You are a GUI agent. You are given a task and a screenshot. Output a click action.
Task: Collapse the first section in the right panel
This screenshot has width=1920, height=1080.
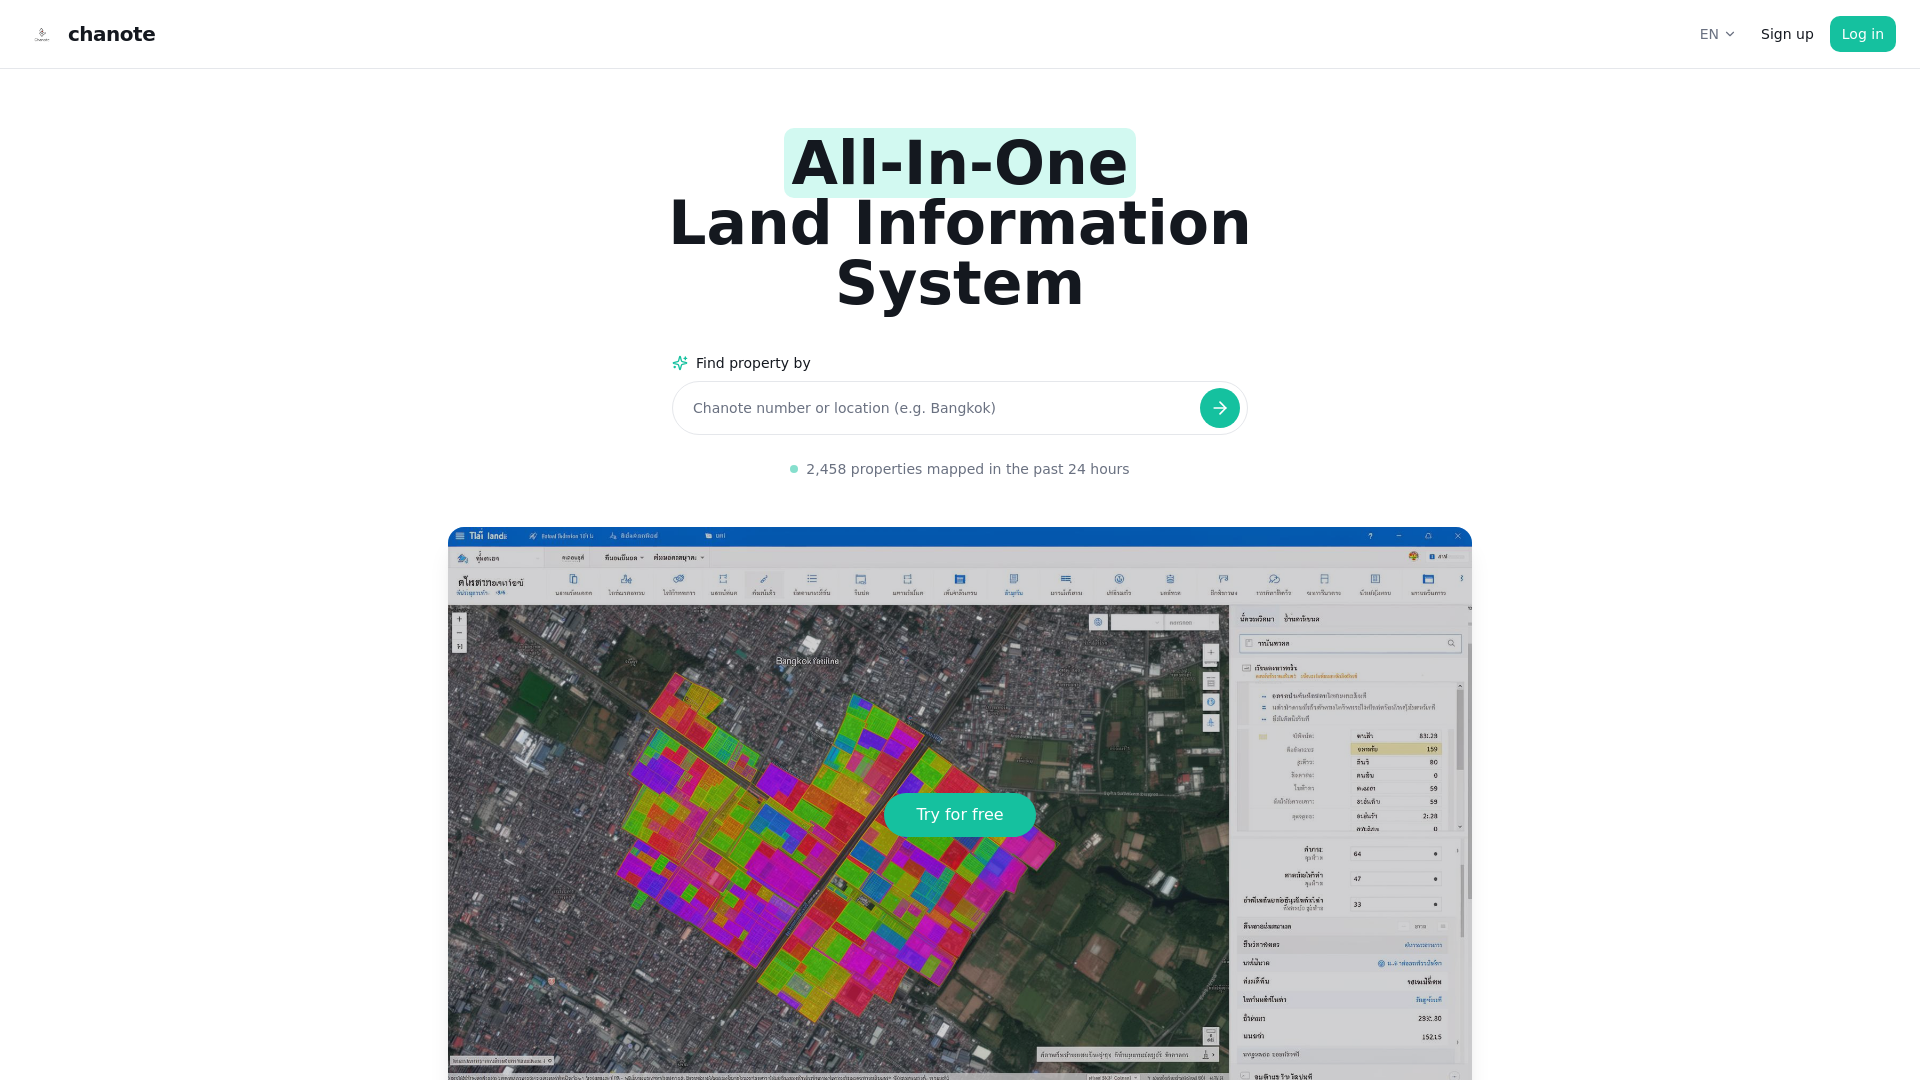click(x=1246, y=668)
